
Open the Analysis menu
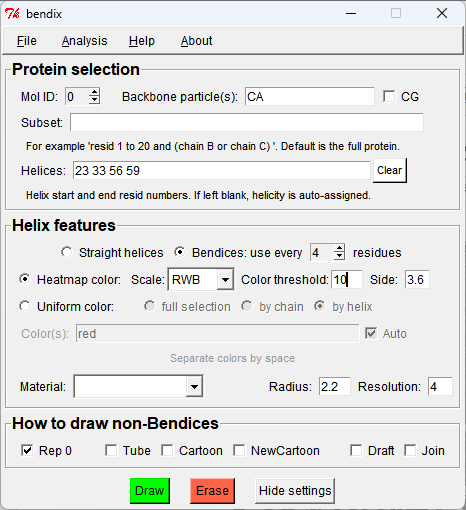pos(84,41)
